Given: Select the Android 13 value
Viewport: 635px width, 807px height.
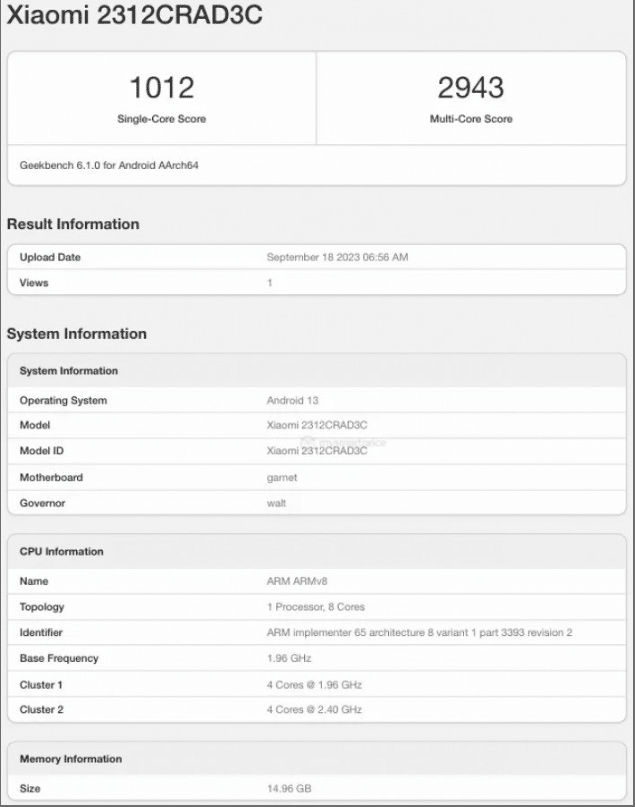Looking at the screenshot, I should (292, 400).
